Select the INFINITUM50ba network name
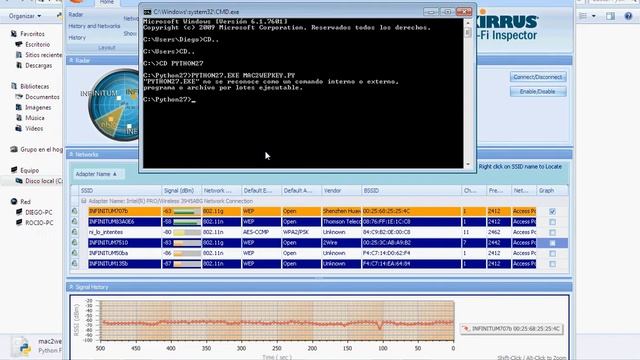The width and height of the screenshot is (640, 360). (108, 253)
